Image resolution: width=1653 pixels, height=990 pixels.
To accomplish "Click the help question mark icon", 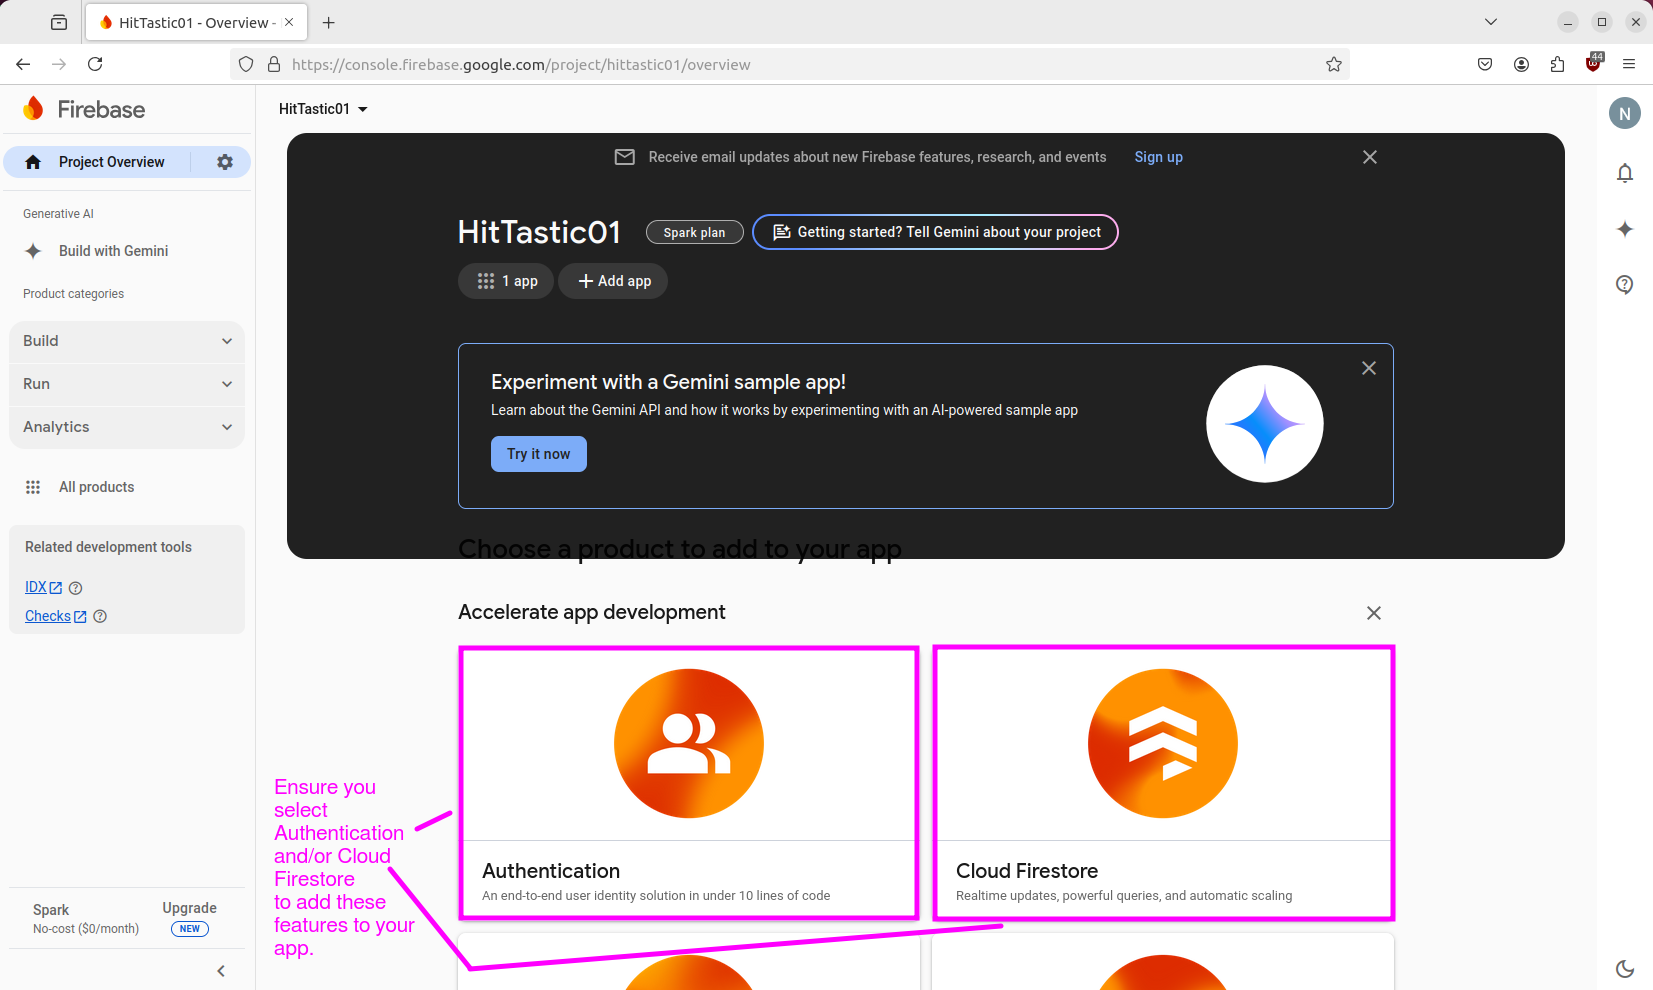I will click(1625, 285).
